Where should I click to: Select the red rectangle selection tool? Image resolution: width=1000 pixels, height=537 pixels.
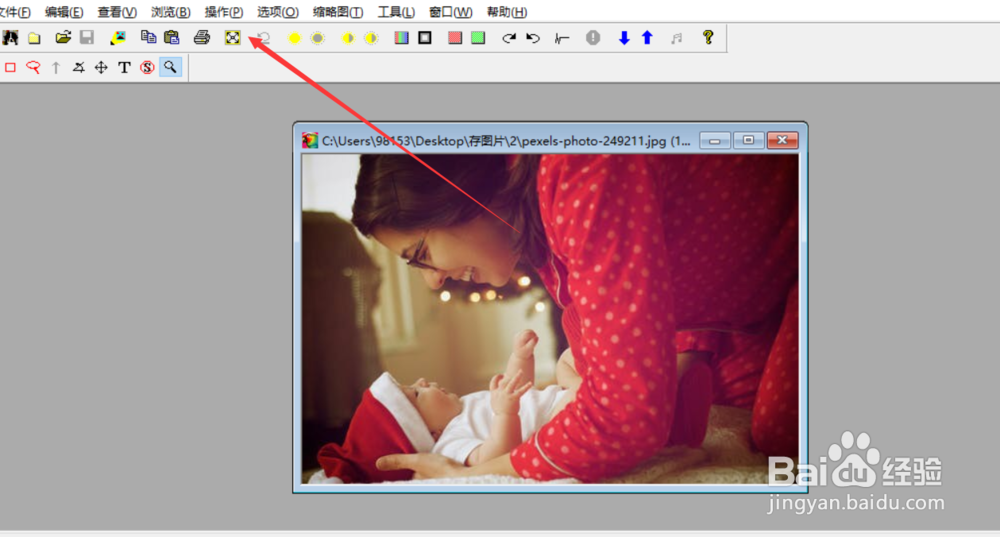(10, 67)
